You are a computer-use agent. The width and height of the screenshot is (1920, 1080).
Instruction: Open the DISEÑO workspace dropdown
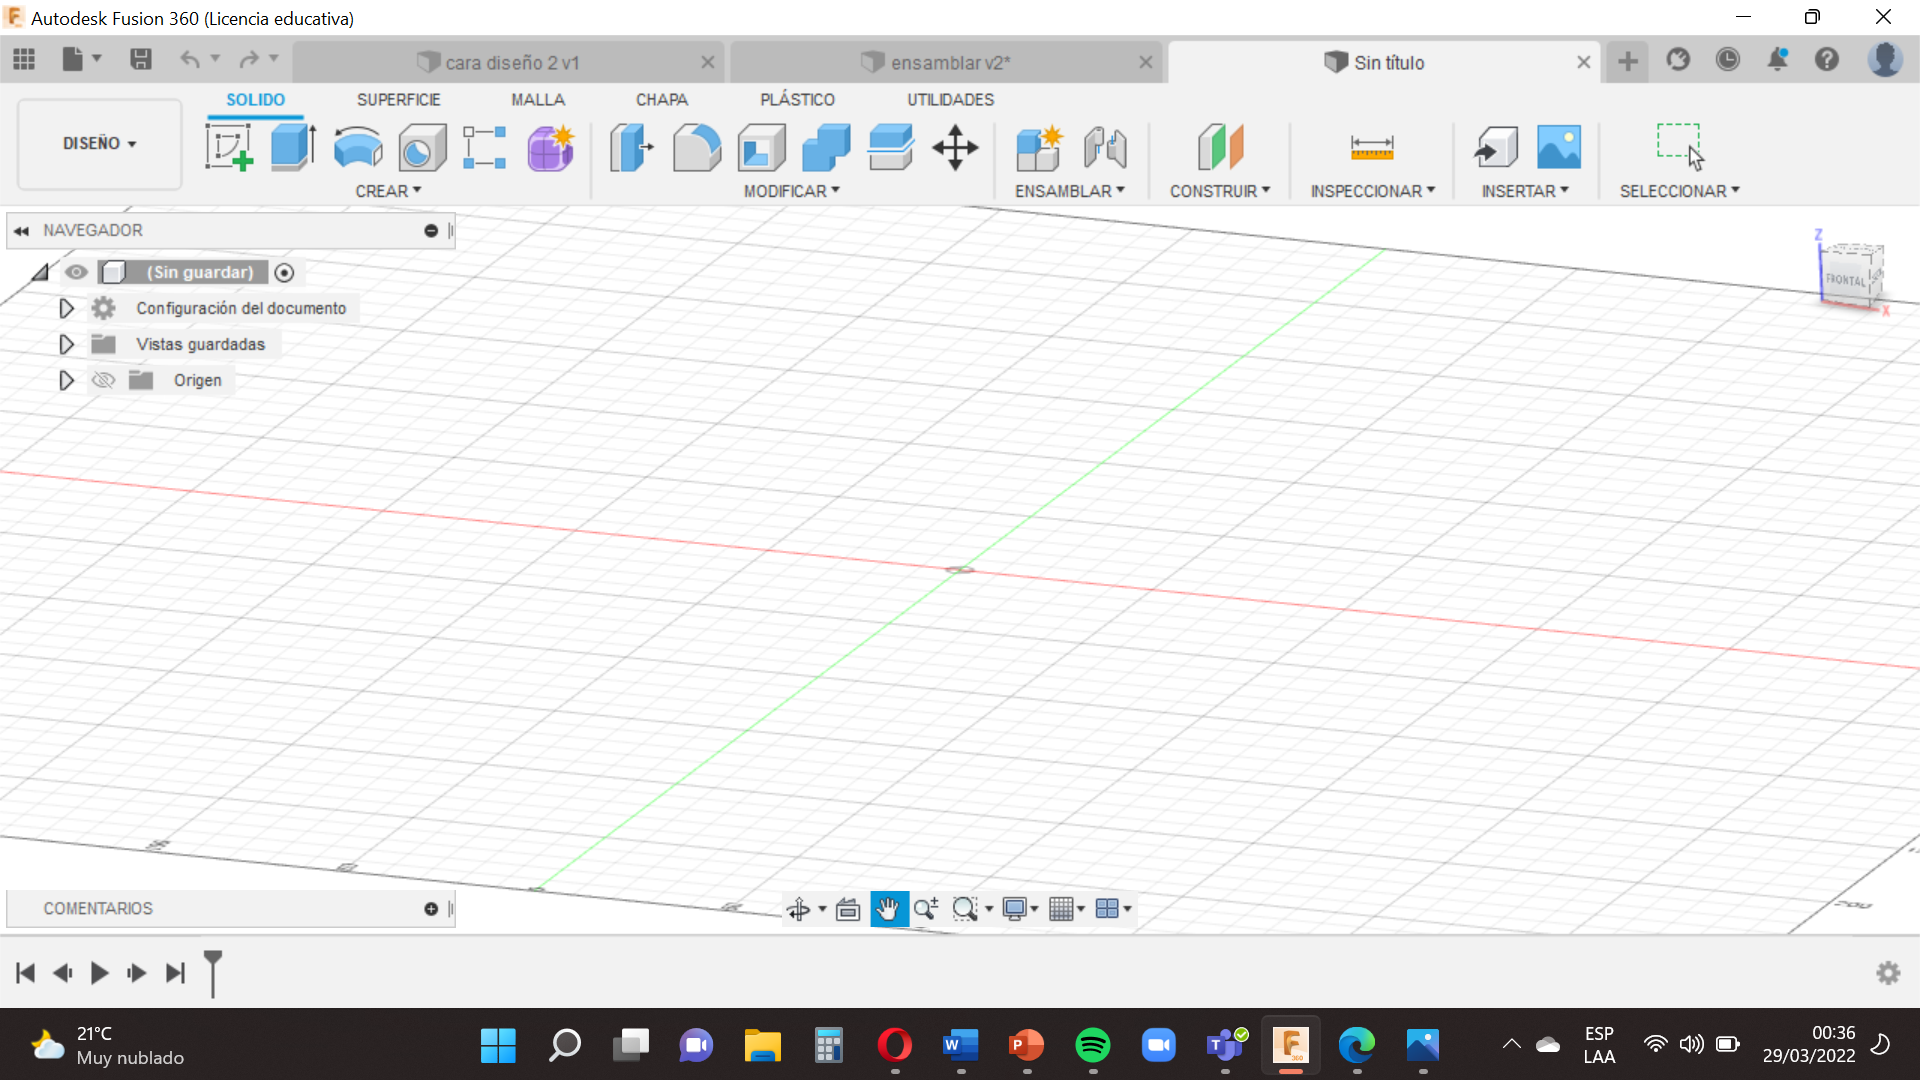pyautogui.click(x=100, y=144)
